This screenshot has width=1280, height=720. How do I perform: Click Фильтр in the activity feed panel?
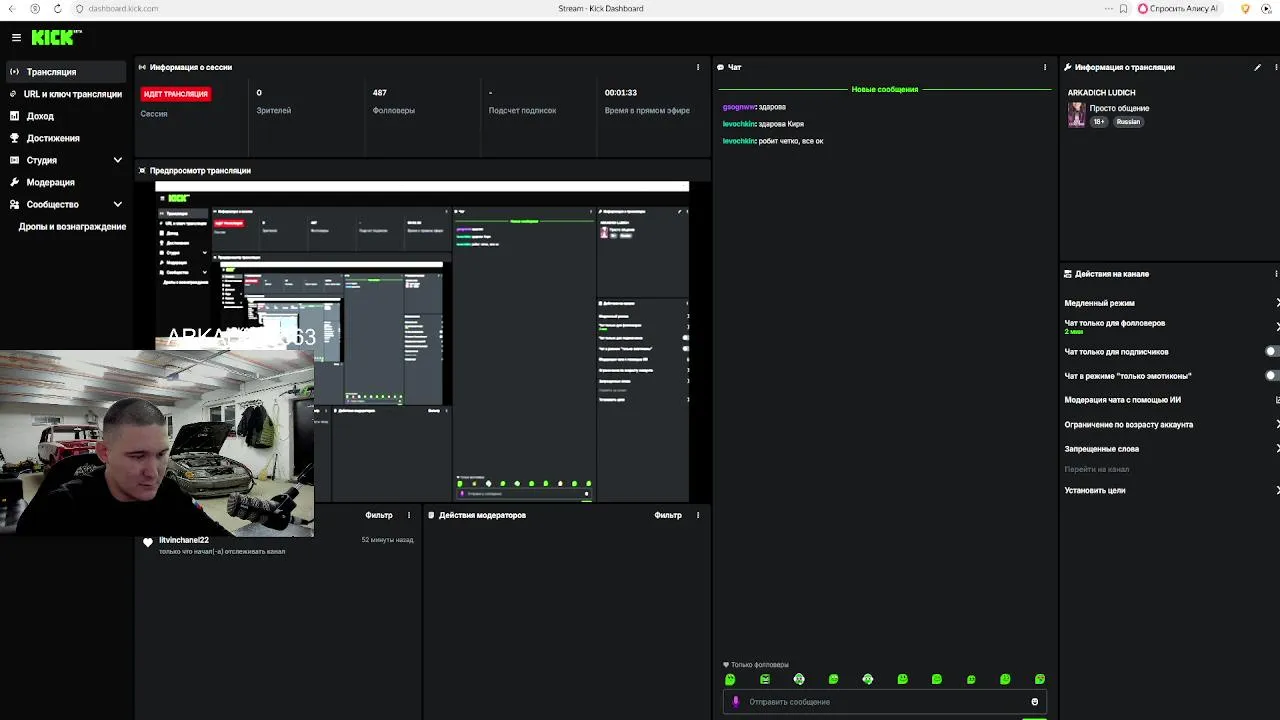(379, 515)
